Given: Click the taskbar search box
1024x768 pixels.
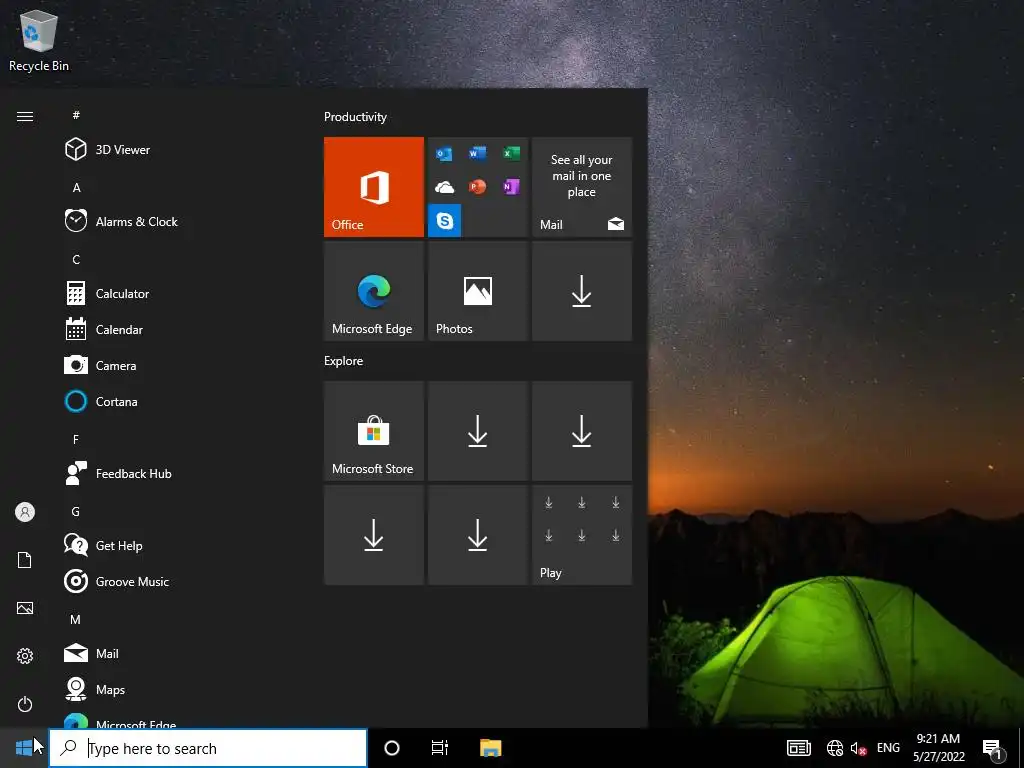Looking at the screenshot, I should point(208,748).
